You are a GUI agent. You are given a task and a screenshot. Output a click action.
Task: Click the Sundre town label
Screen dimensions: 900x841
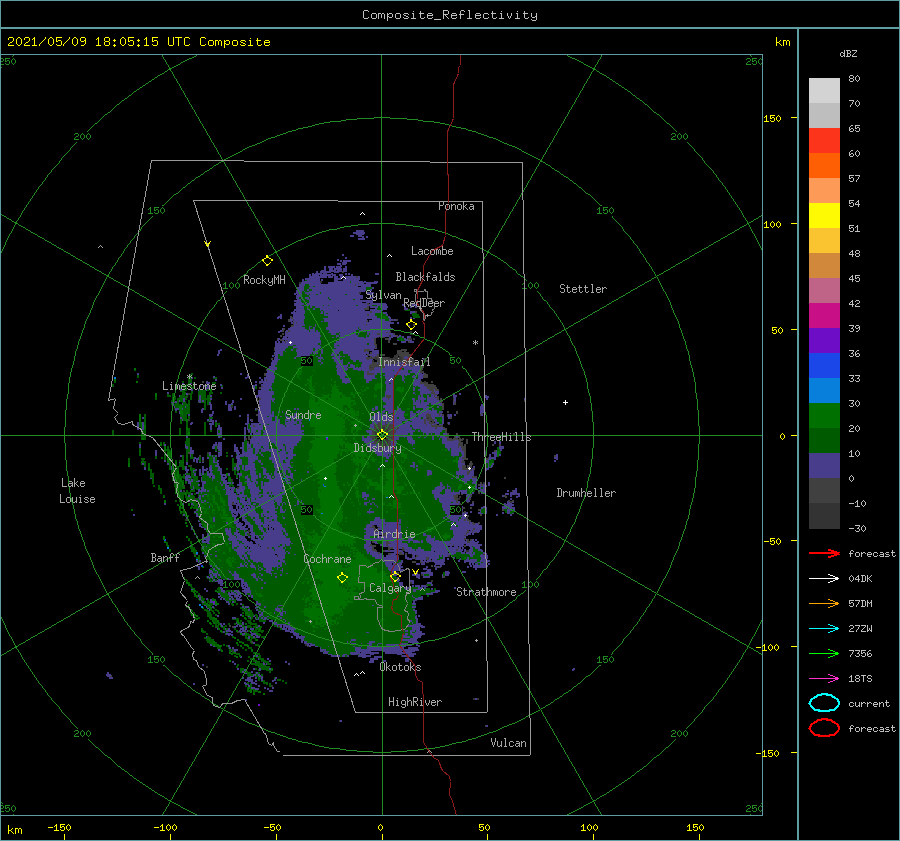[303, 415]
